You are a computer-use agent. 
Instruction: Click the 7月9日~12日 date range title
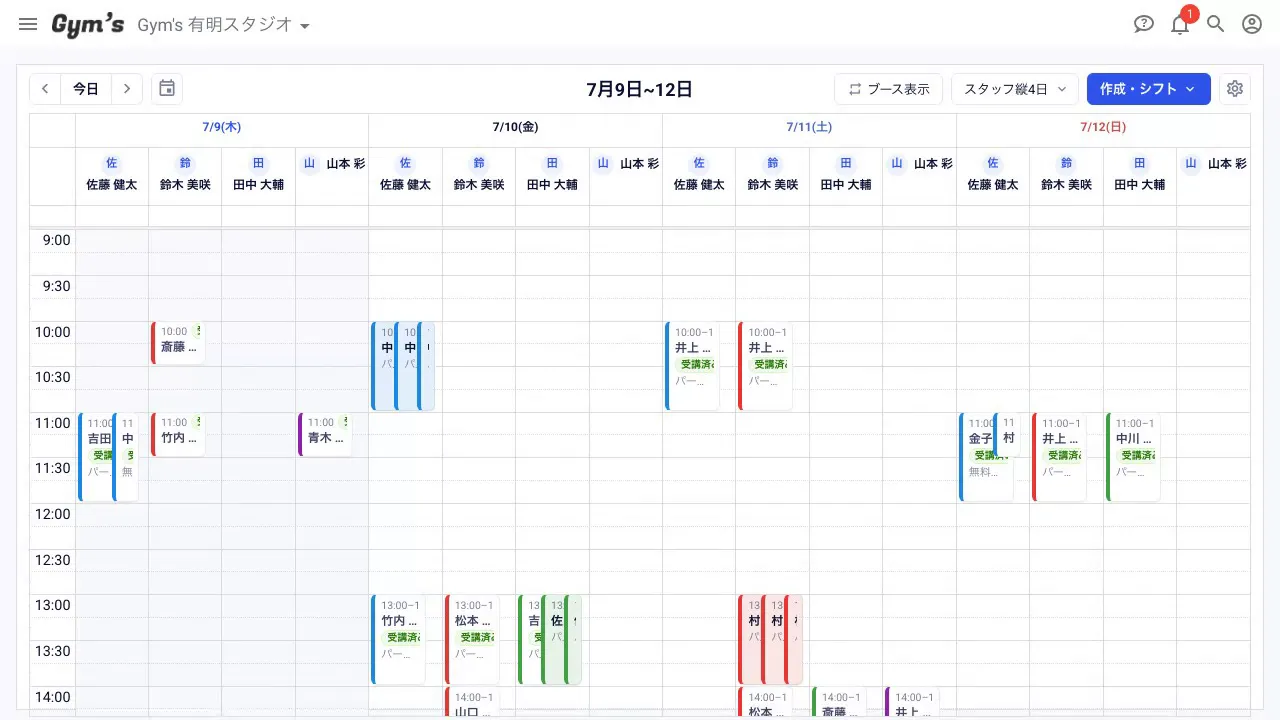coord(640,89)
